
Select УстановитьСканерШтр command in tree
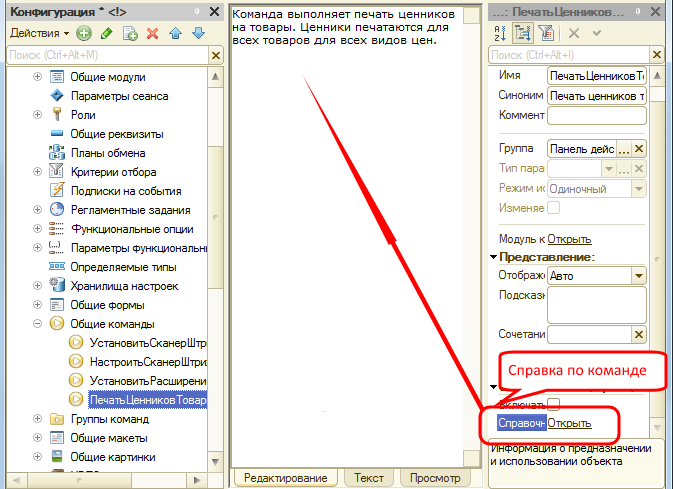pos(148,343)
